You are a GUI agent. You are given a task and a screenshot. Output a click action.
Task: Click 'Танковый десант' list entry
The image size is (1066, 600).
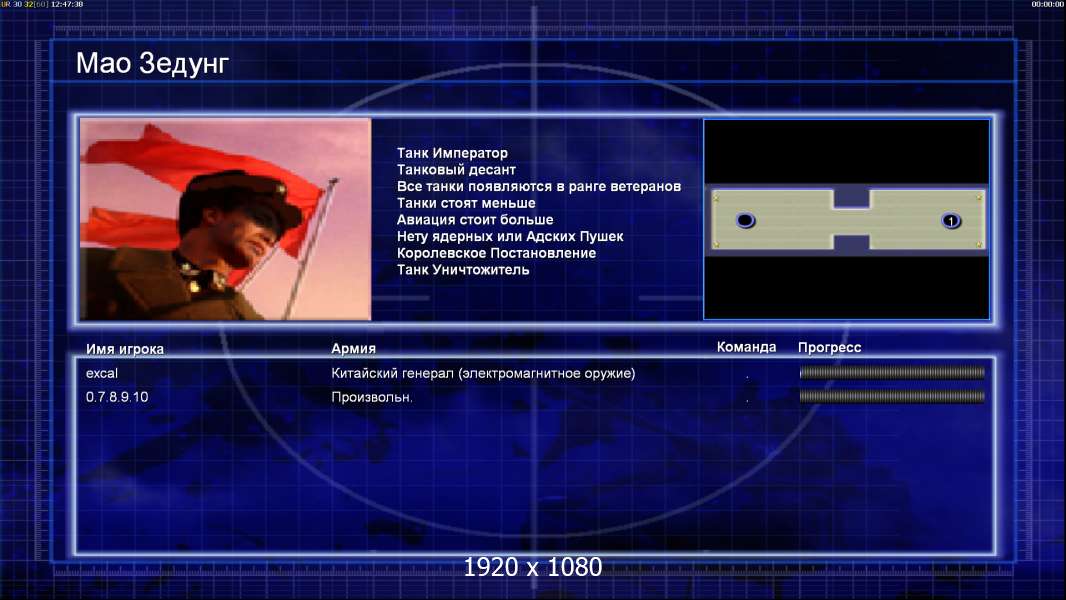point(456,170)
